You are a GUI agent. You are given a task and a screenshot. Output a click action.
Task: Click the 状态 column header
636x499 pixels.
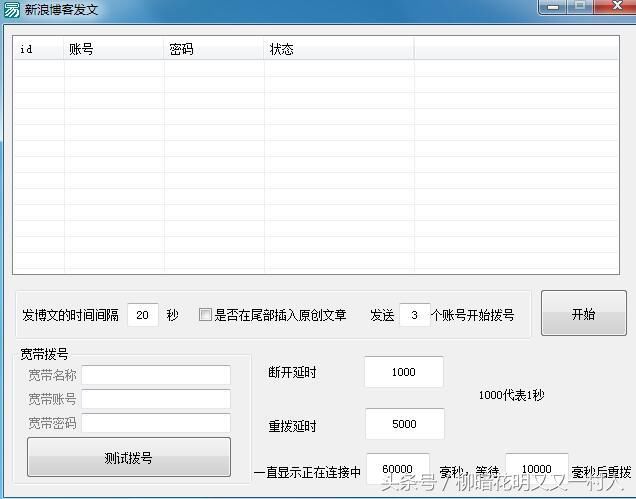pyautogui.click(x=339, y=49)
